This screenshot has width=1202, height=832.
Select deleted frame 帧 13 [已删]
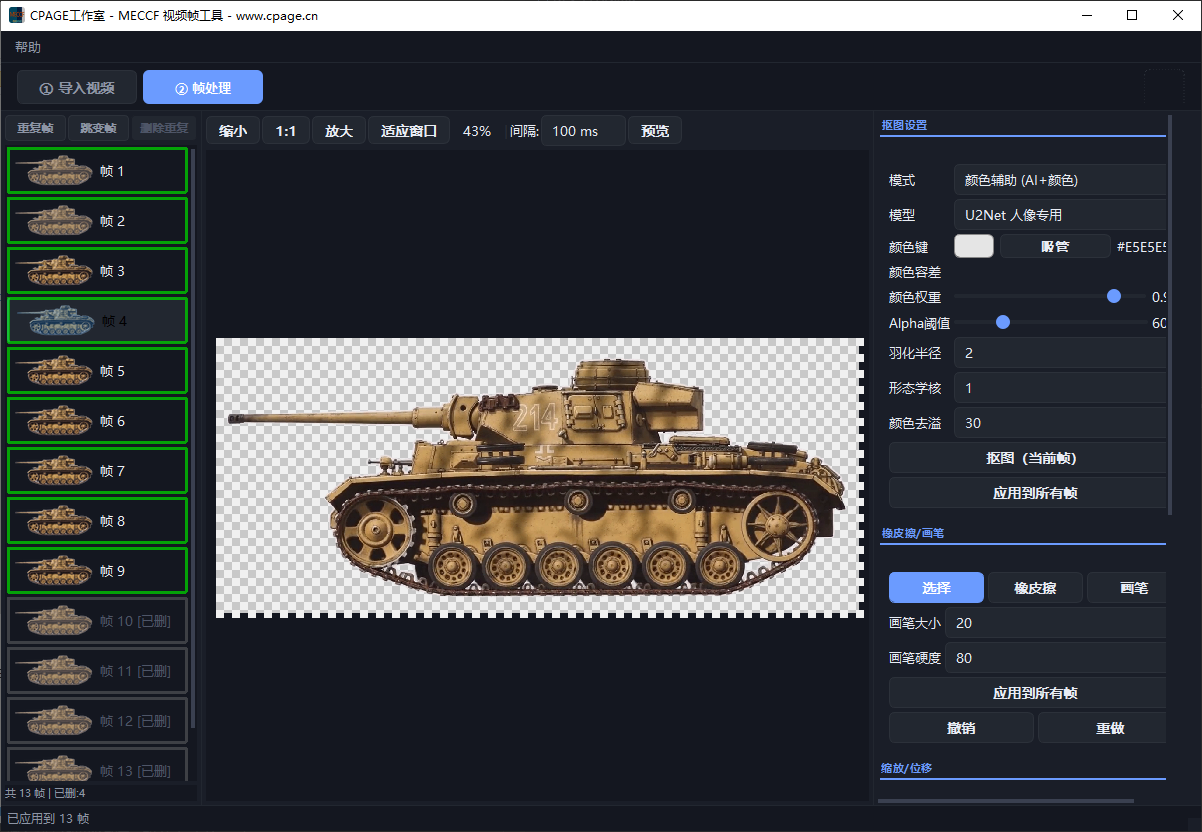97,765
